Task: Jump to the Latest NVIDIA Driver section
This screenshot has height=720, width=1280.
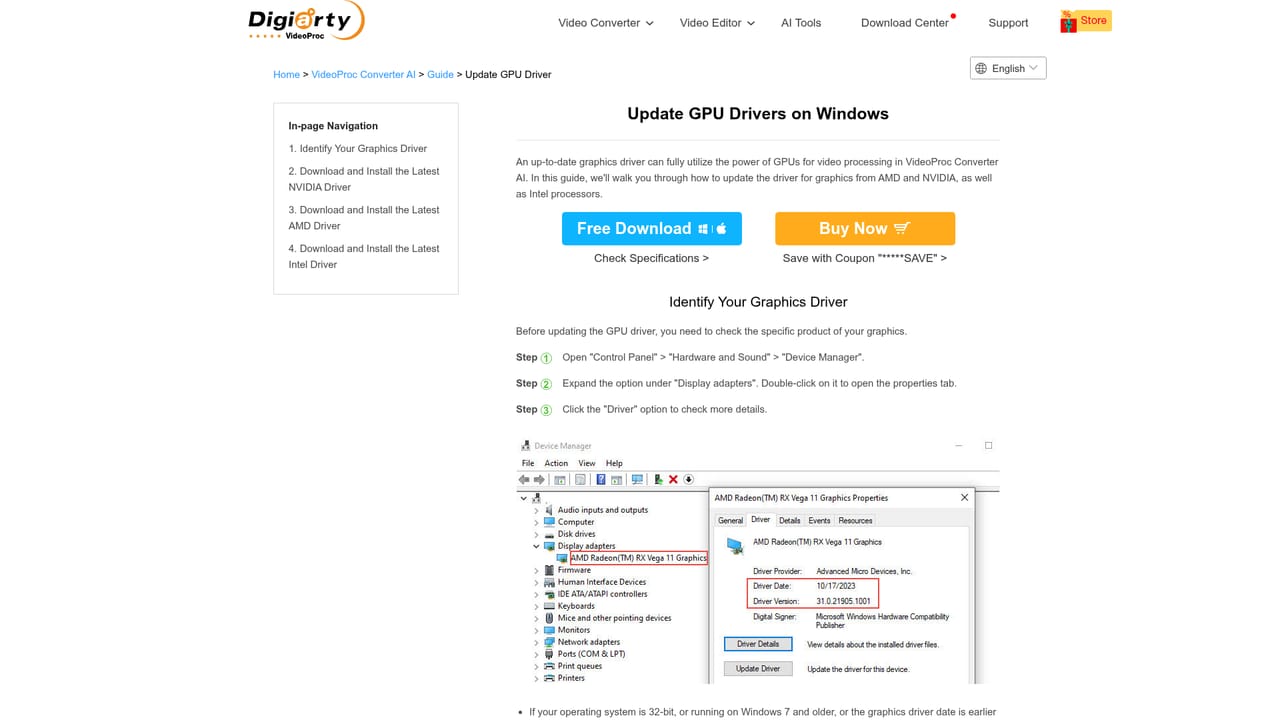Action: [x=364, y=179]
